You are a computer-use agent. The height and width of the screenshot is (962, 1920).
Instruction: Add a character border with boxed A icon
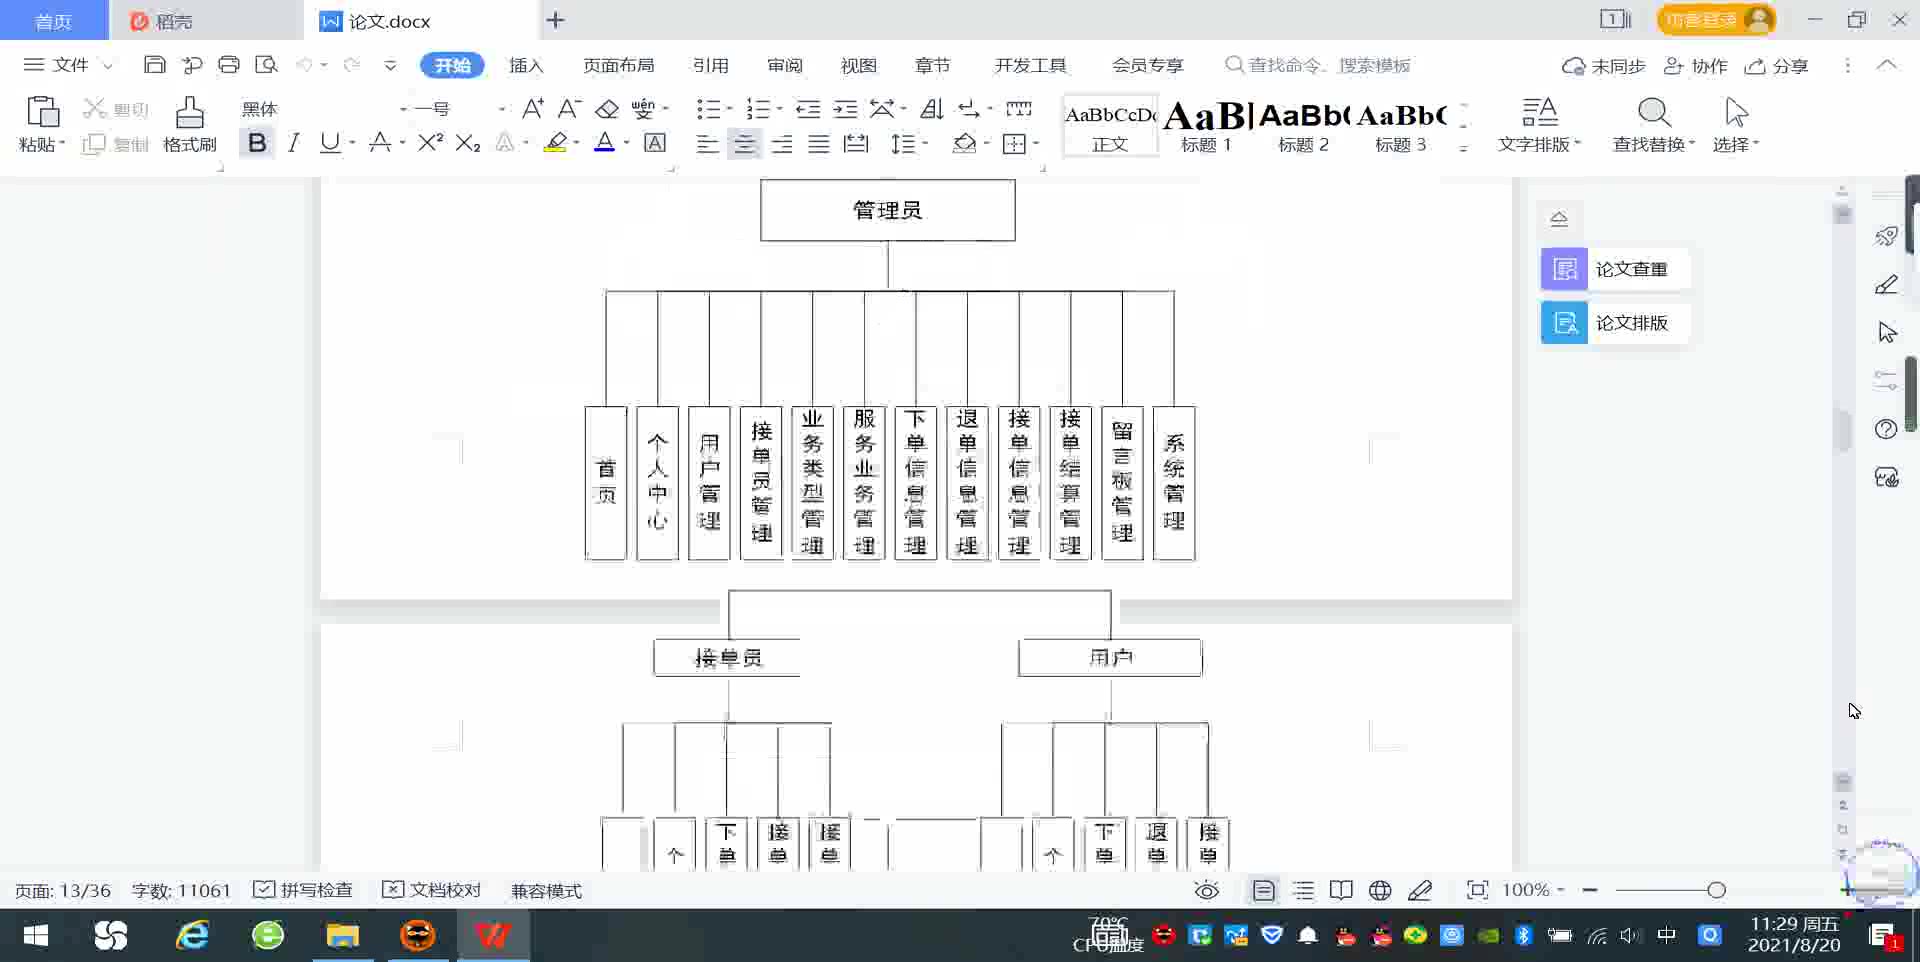click(x=655, y=143)
